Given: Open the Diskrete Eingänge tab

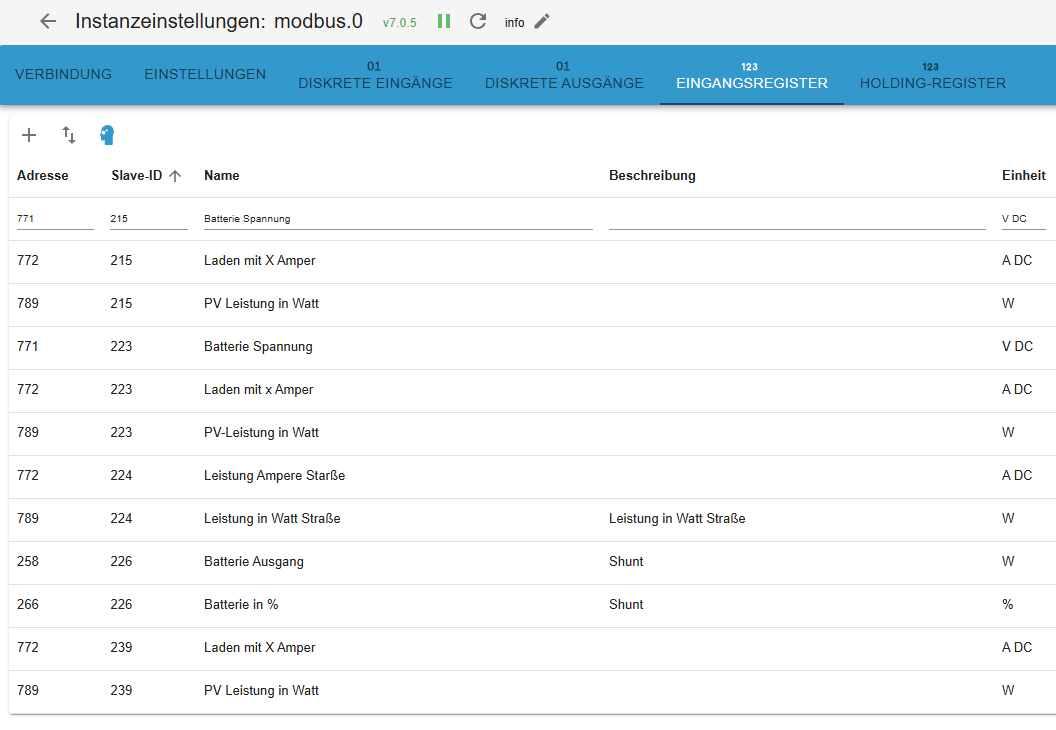Looking at the screenshot, I should (x=375, y=76).
